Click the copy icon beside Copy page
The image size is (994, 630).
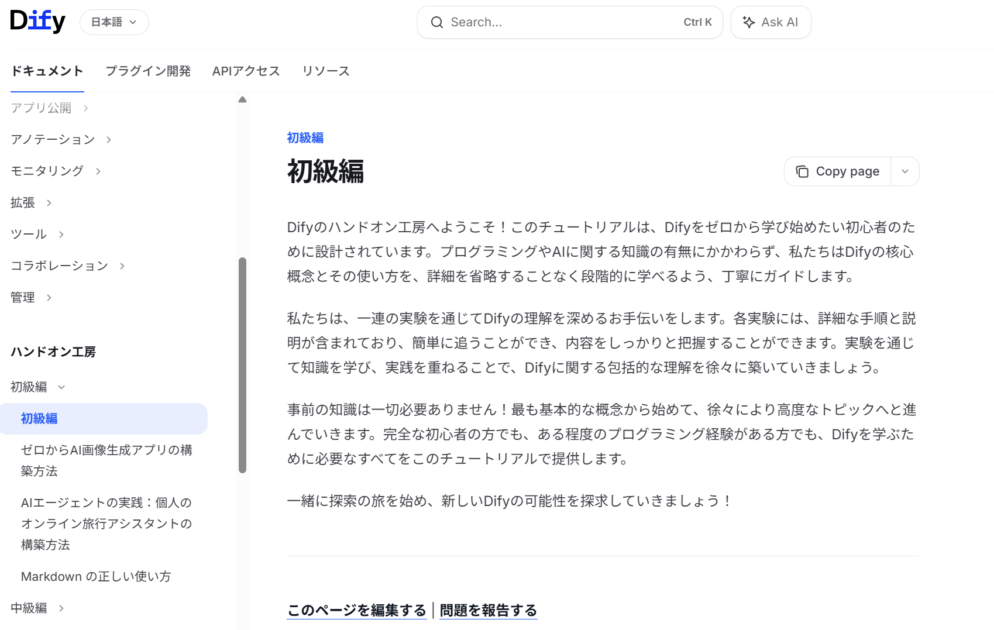[x=802, y=172]
